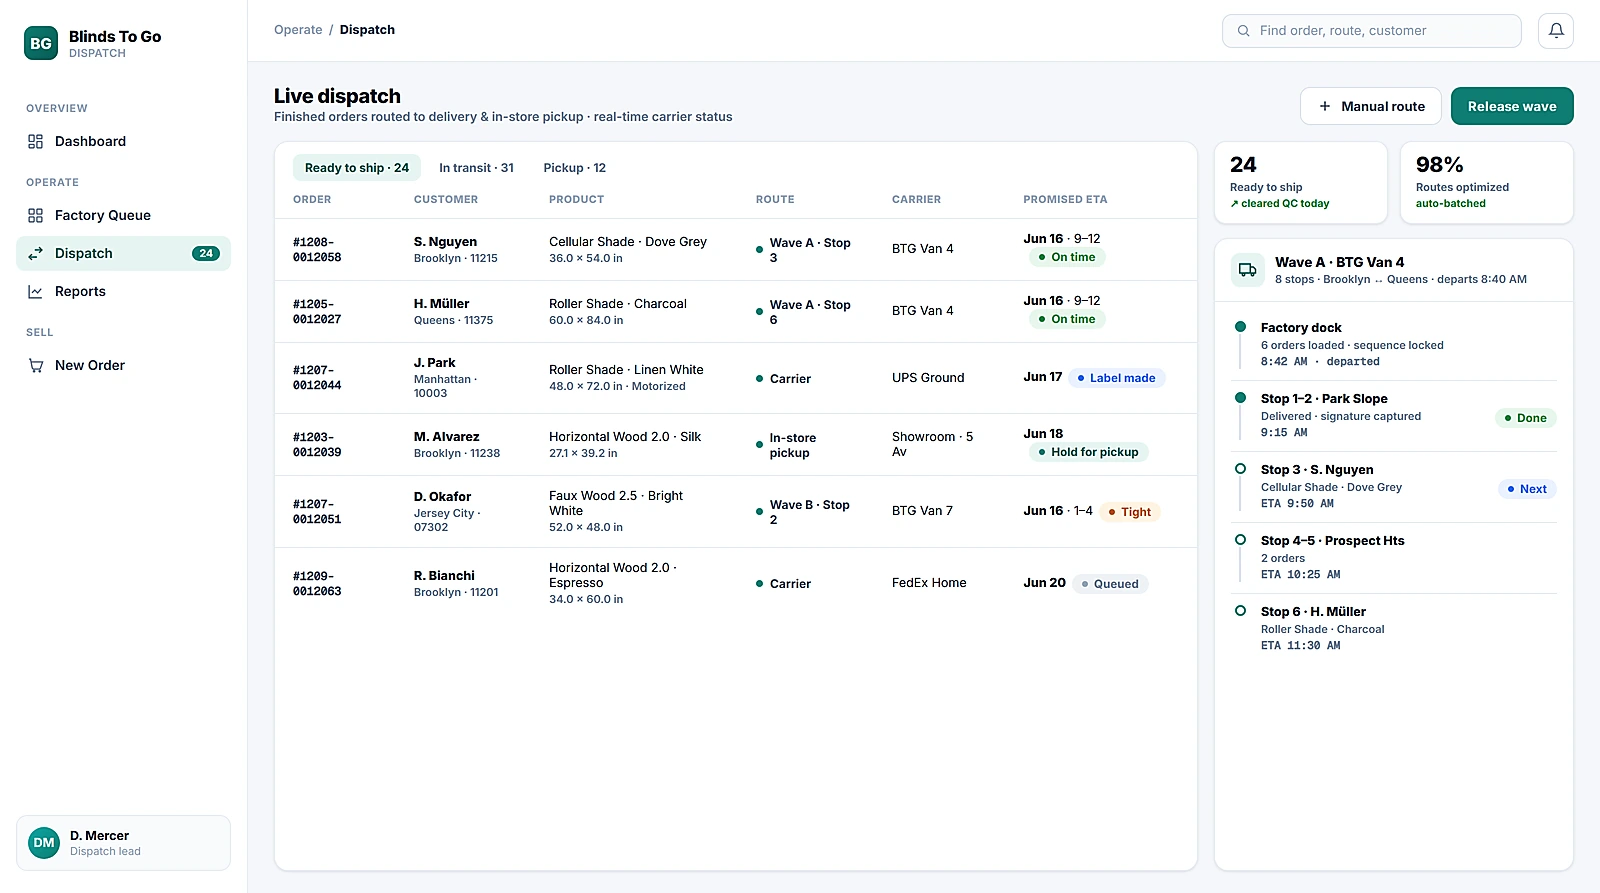Click the Ready to ship stat card
This screenshot has height=893, width=1600.
point(1301,183)
